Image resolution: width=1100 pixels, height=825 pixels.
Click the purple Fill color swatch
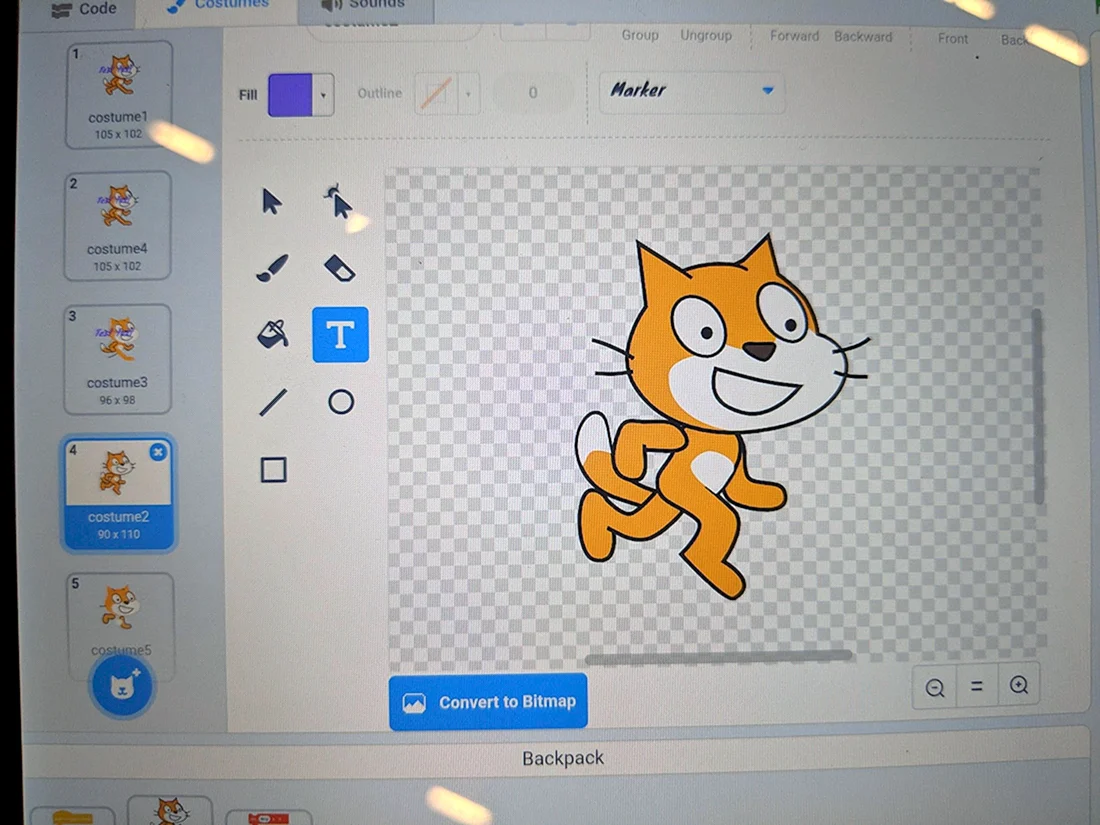click(290, 94)
